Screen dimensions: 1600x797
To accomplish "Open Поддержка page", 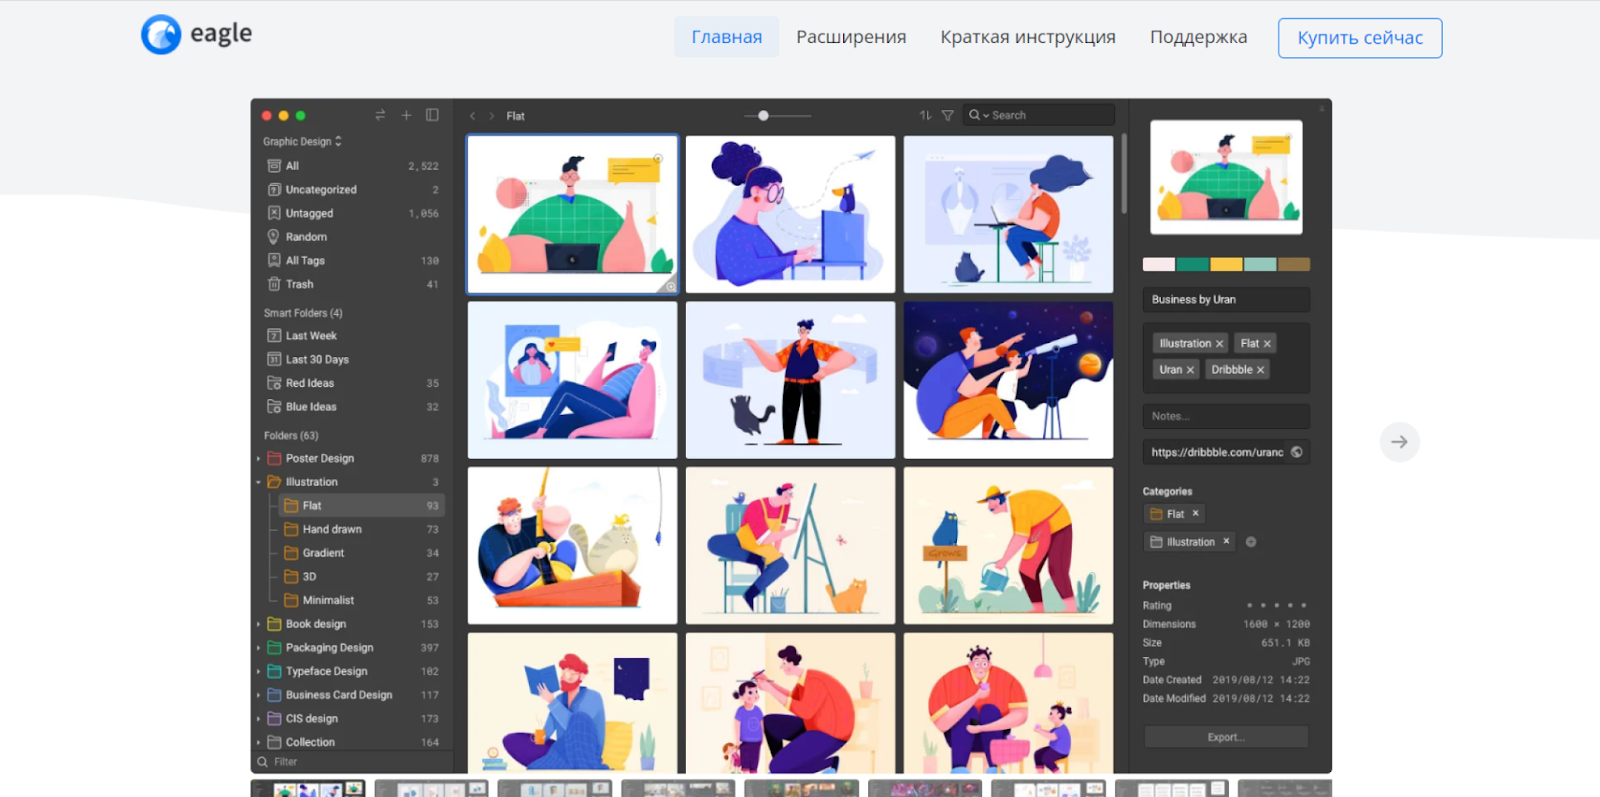I will [1198, 37].
